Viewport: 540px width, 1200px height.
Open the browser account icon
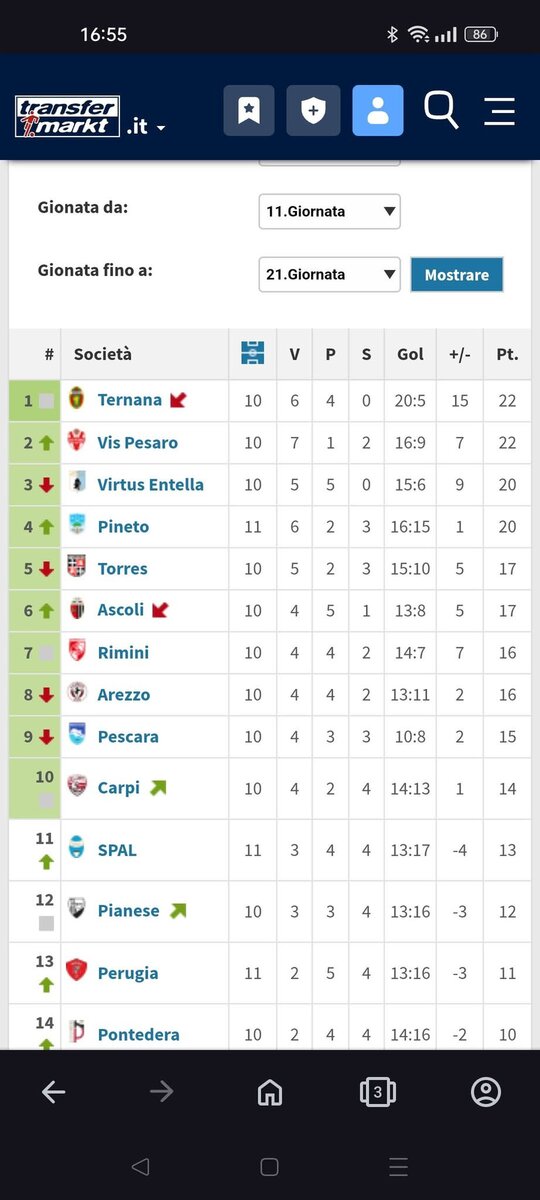click(486, 1092)
